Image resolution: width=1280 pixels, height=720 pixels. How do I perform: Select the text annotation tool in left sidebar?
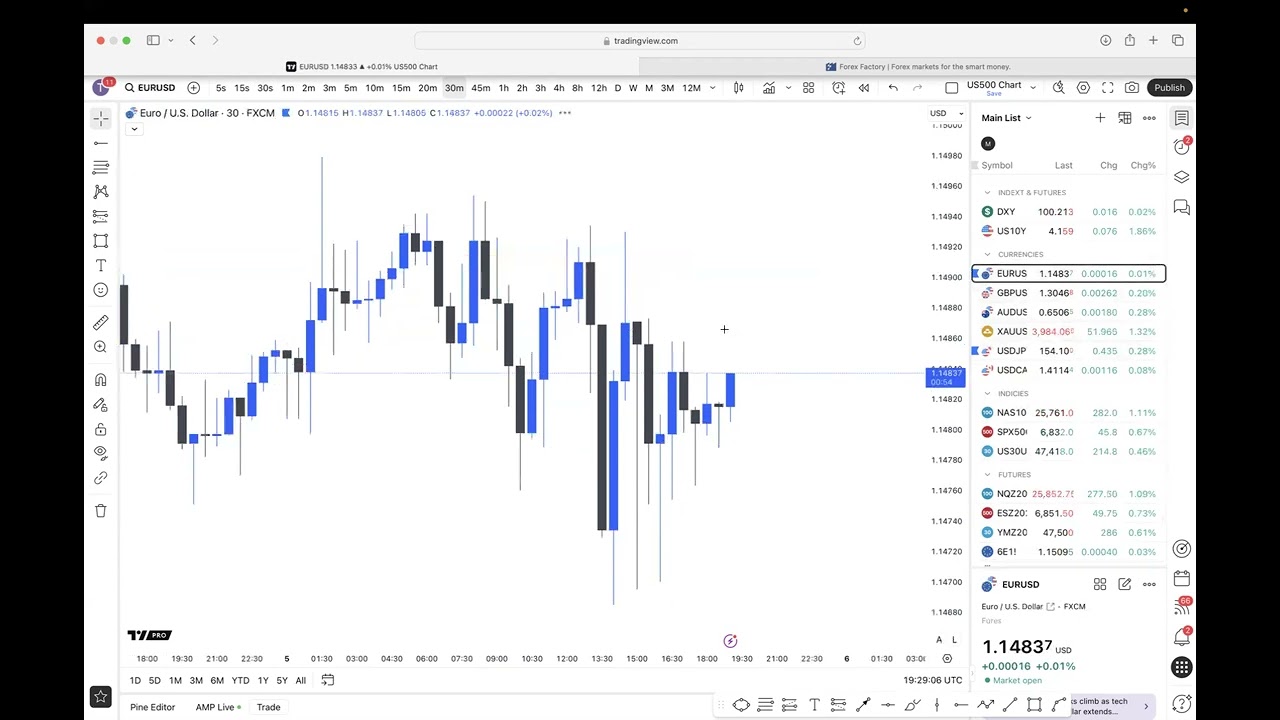101,265
